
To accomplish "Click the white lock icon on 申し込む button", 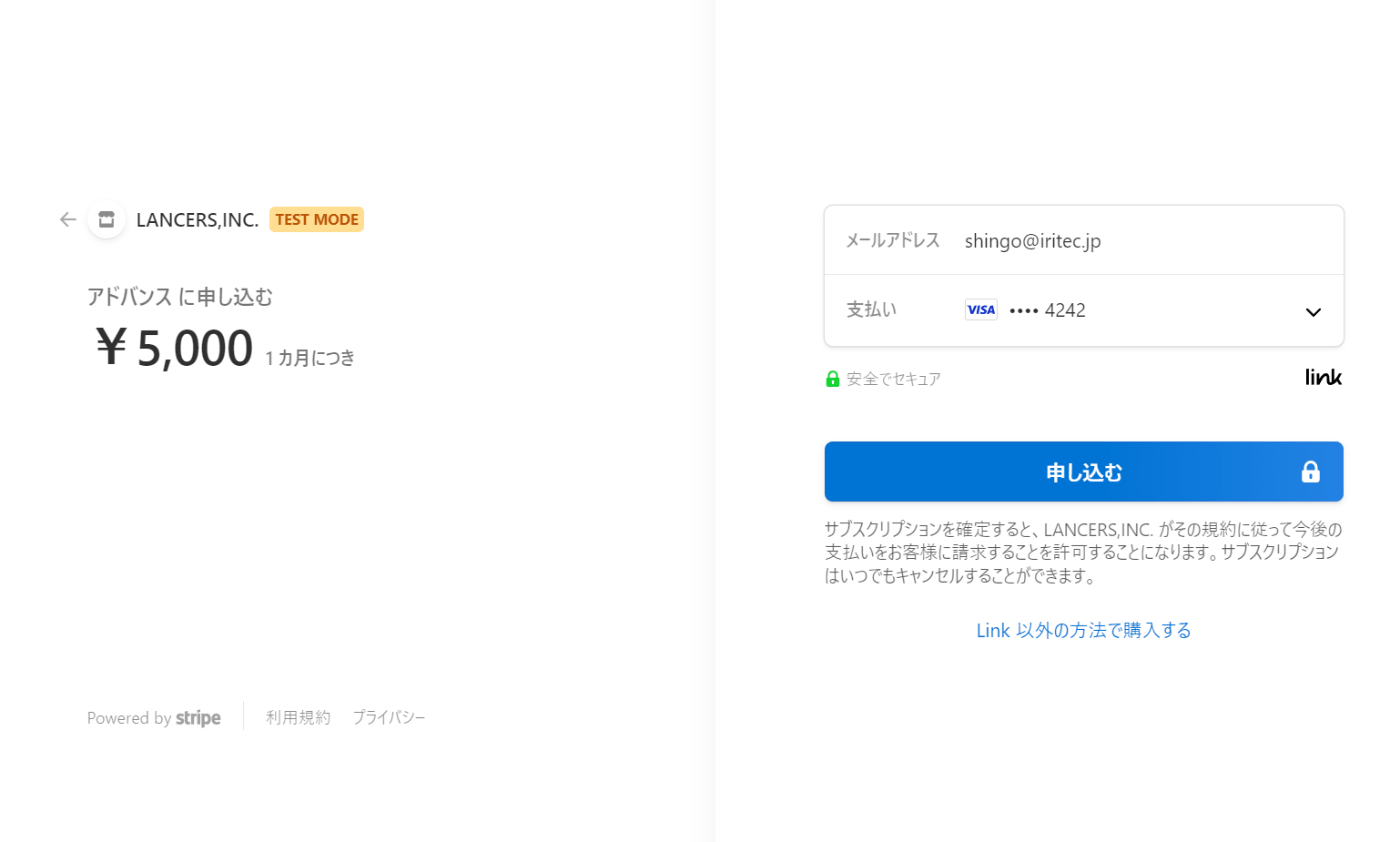I will tap(1310, 472).
